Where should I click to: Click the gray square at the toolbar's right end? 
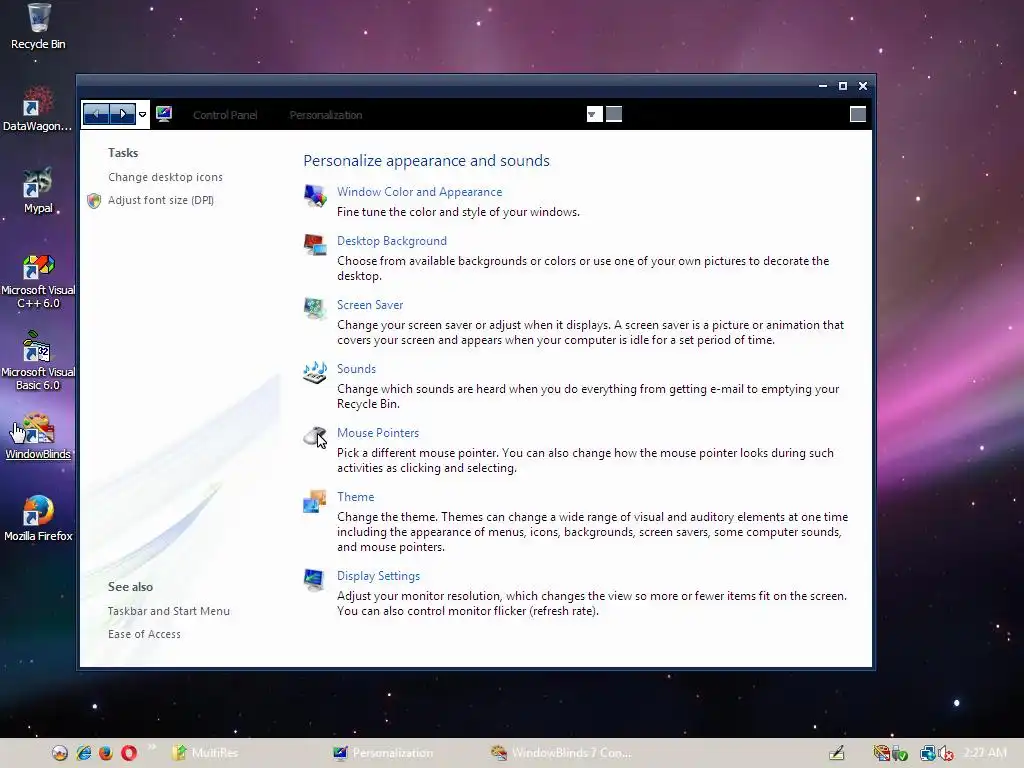[x=857, y=114]
